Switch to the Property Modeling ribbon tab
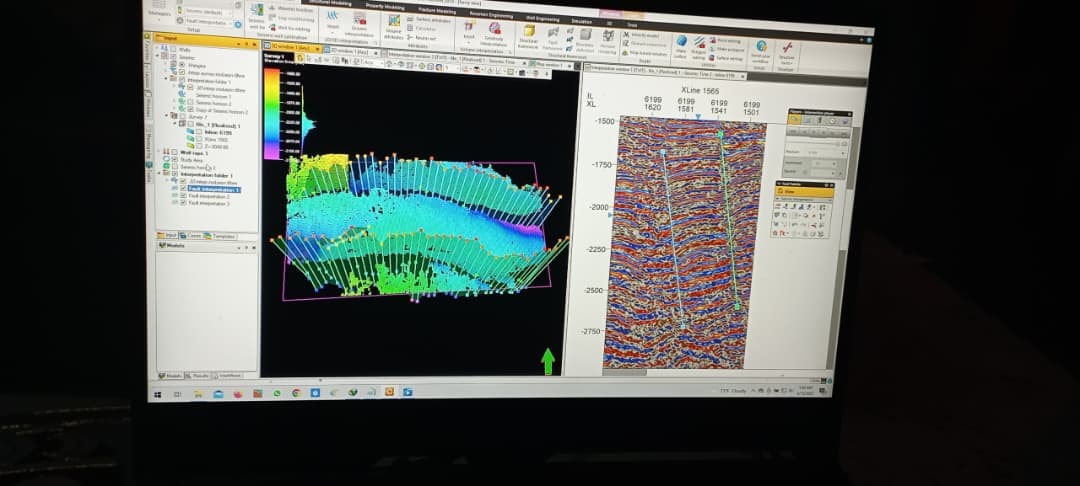1080x486 pixels. 384,6
